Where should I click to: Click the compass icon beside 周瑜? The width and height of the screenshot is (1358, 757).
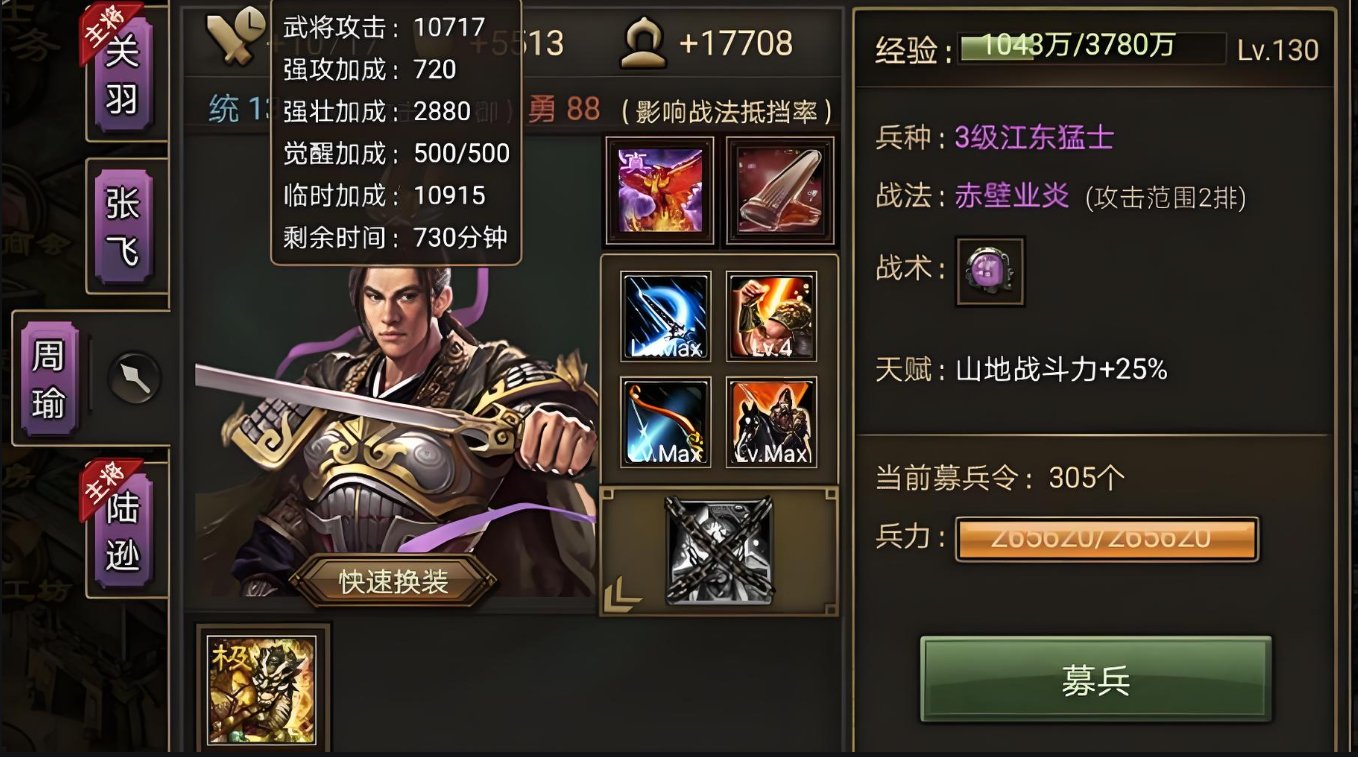point(134,378)
